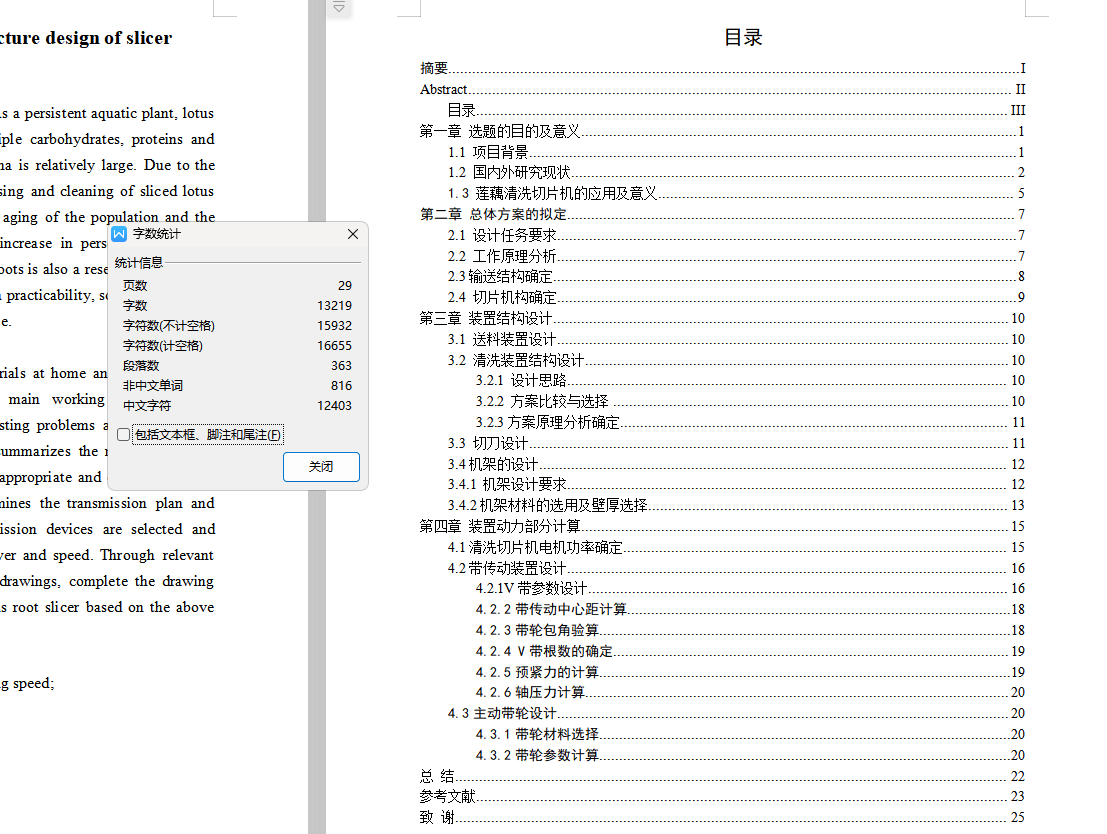This screenshot has height=834, width=1107.
Task: Select 4.2.1 V带参数设计 line
Action: [x=750, y=588]
